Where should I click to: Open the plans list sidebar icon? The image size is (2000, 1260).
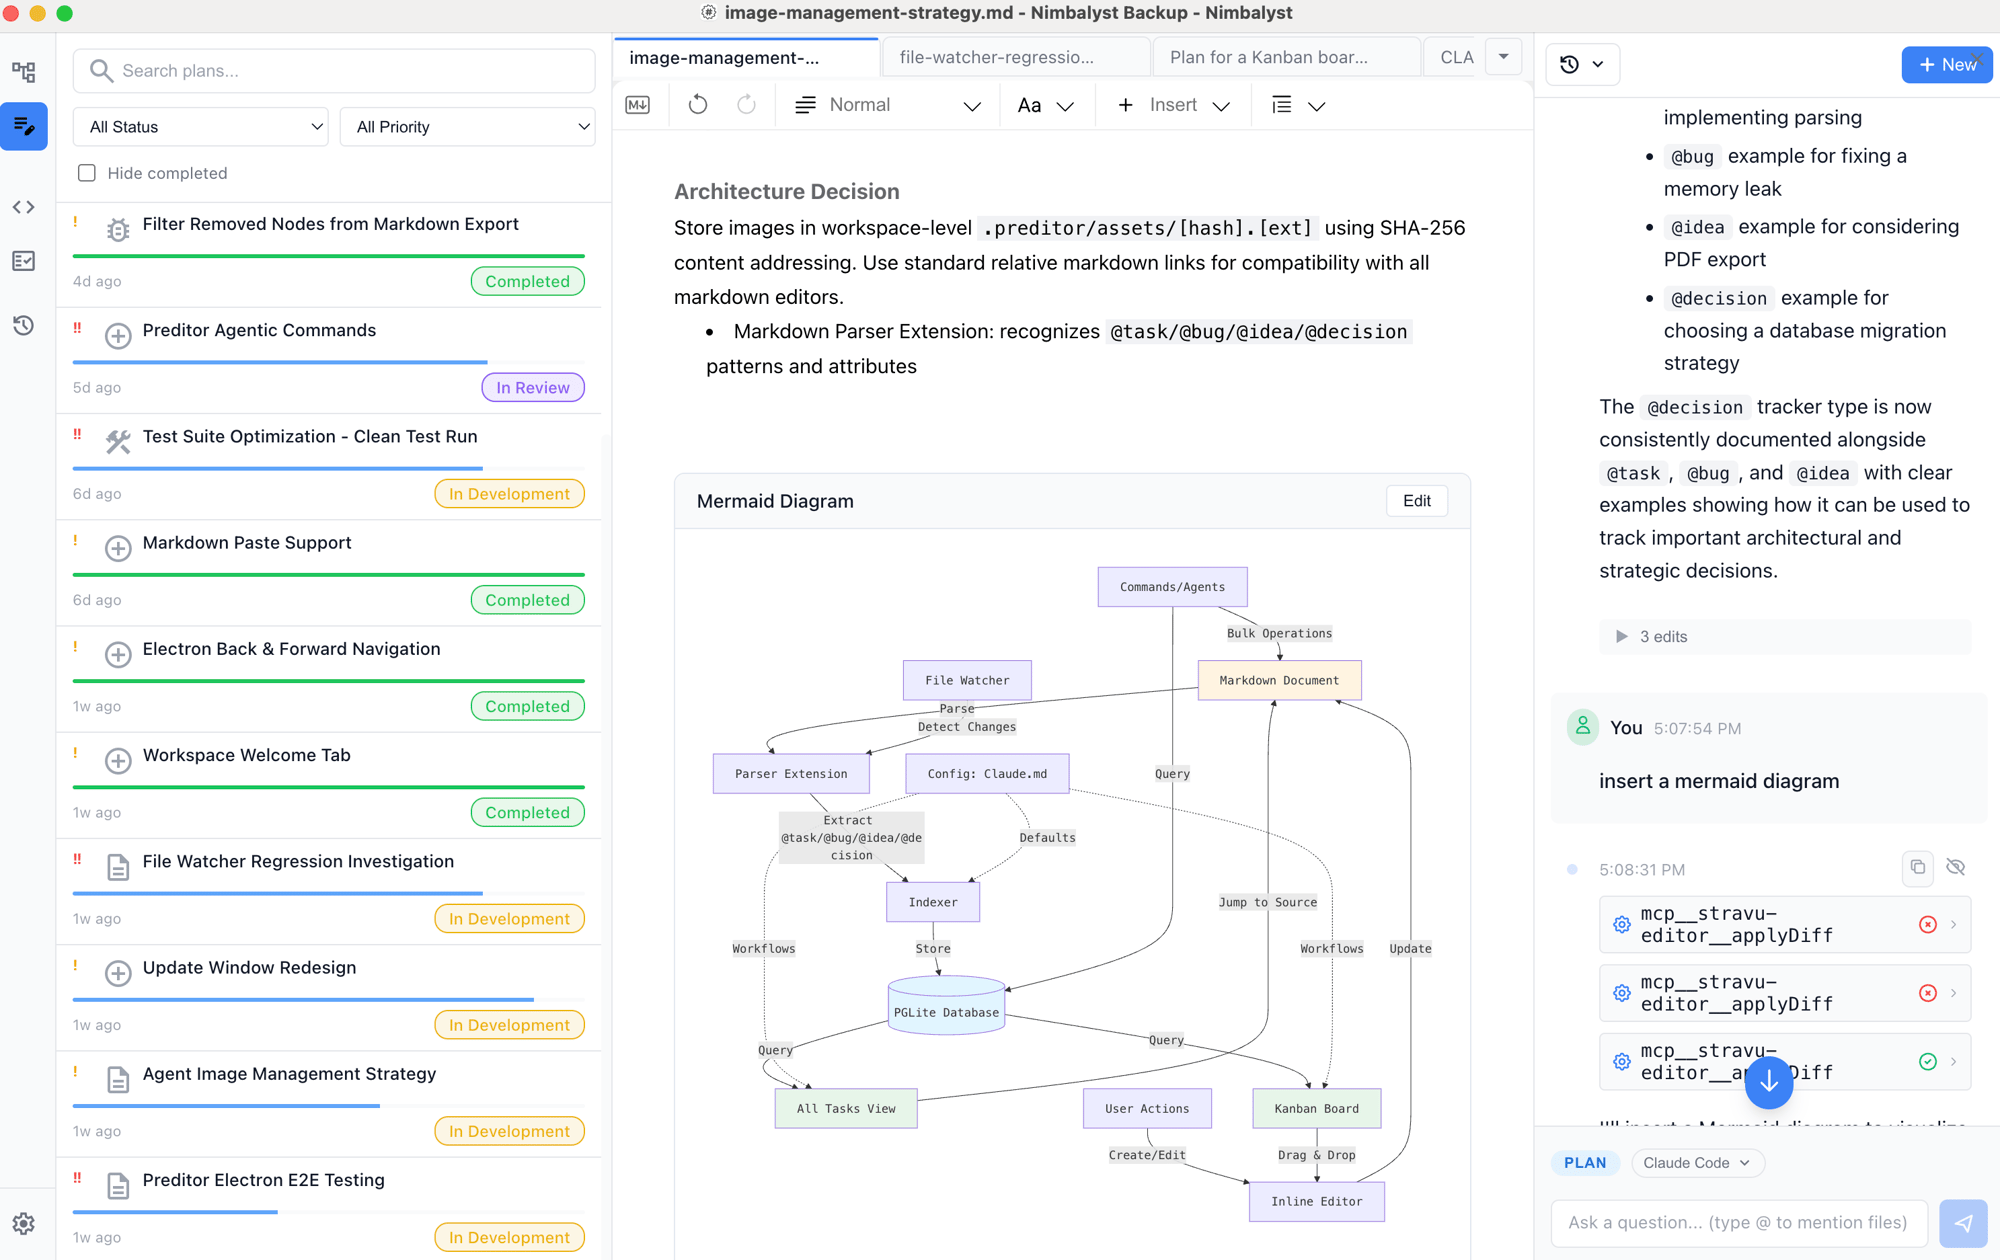[24, 127]
